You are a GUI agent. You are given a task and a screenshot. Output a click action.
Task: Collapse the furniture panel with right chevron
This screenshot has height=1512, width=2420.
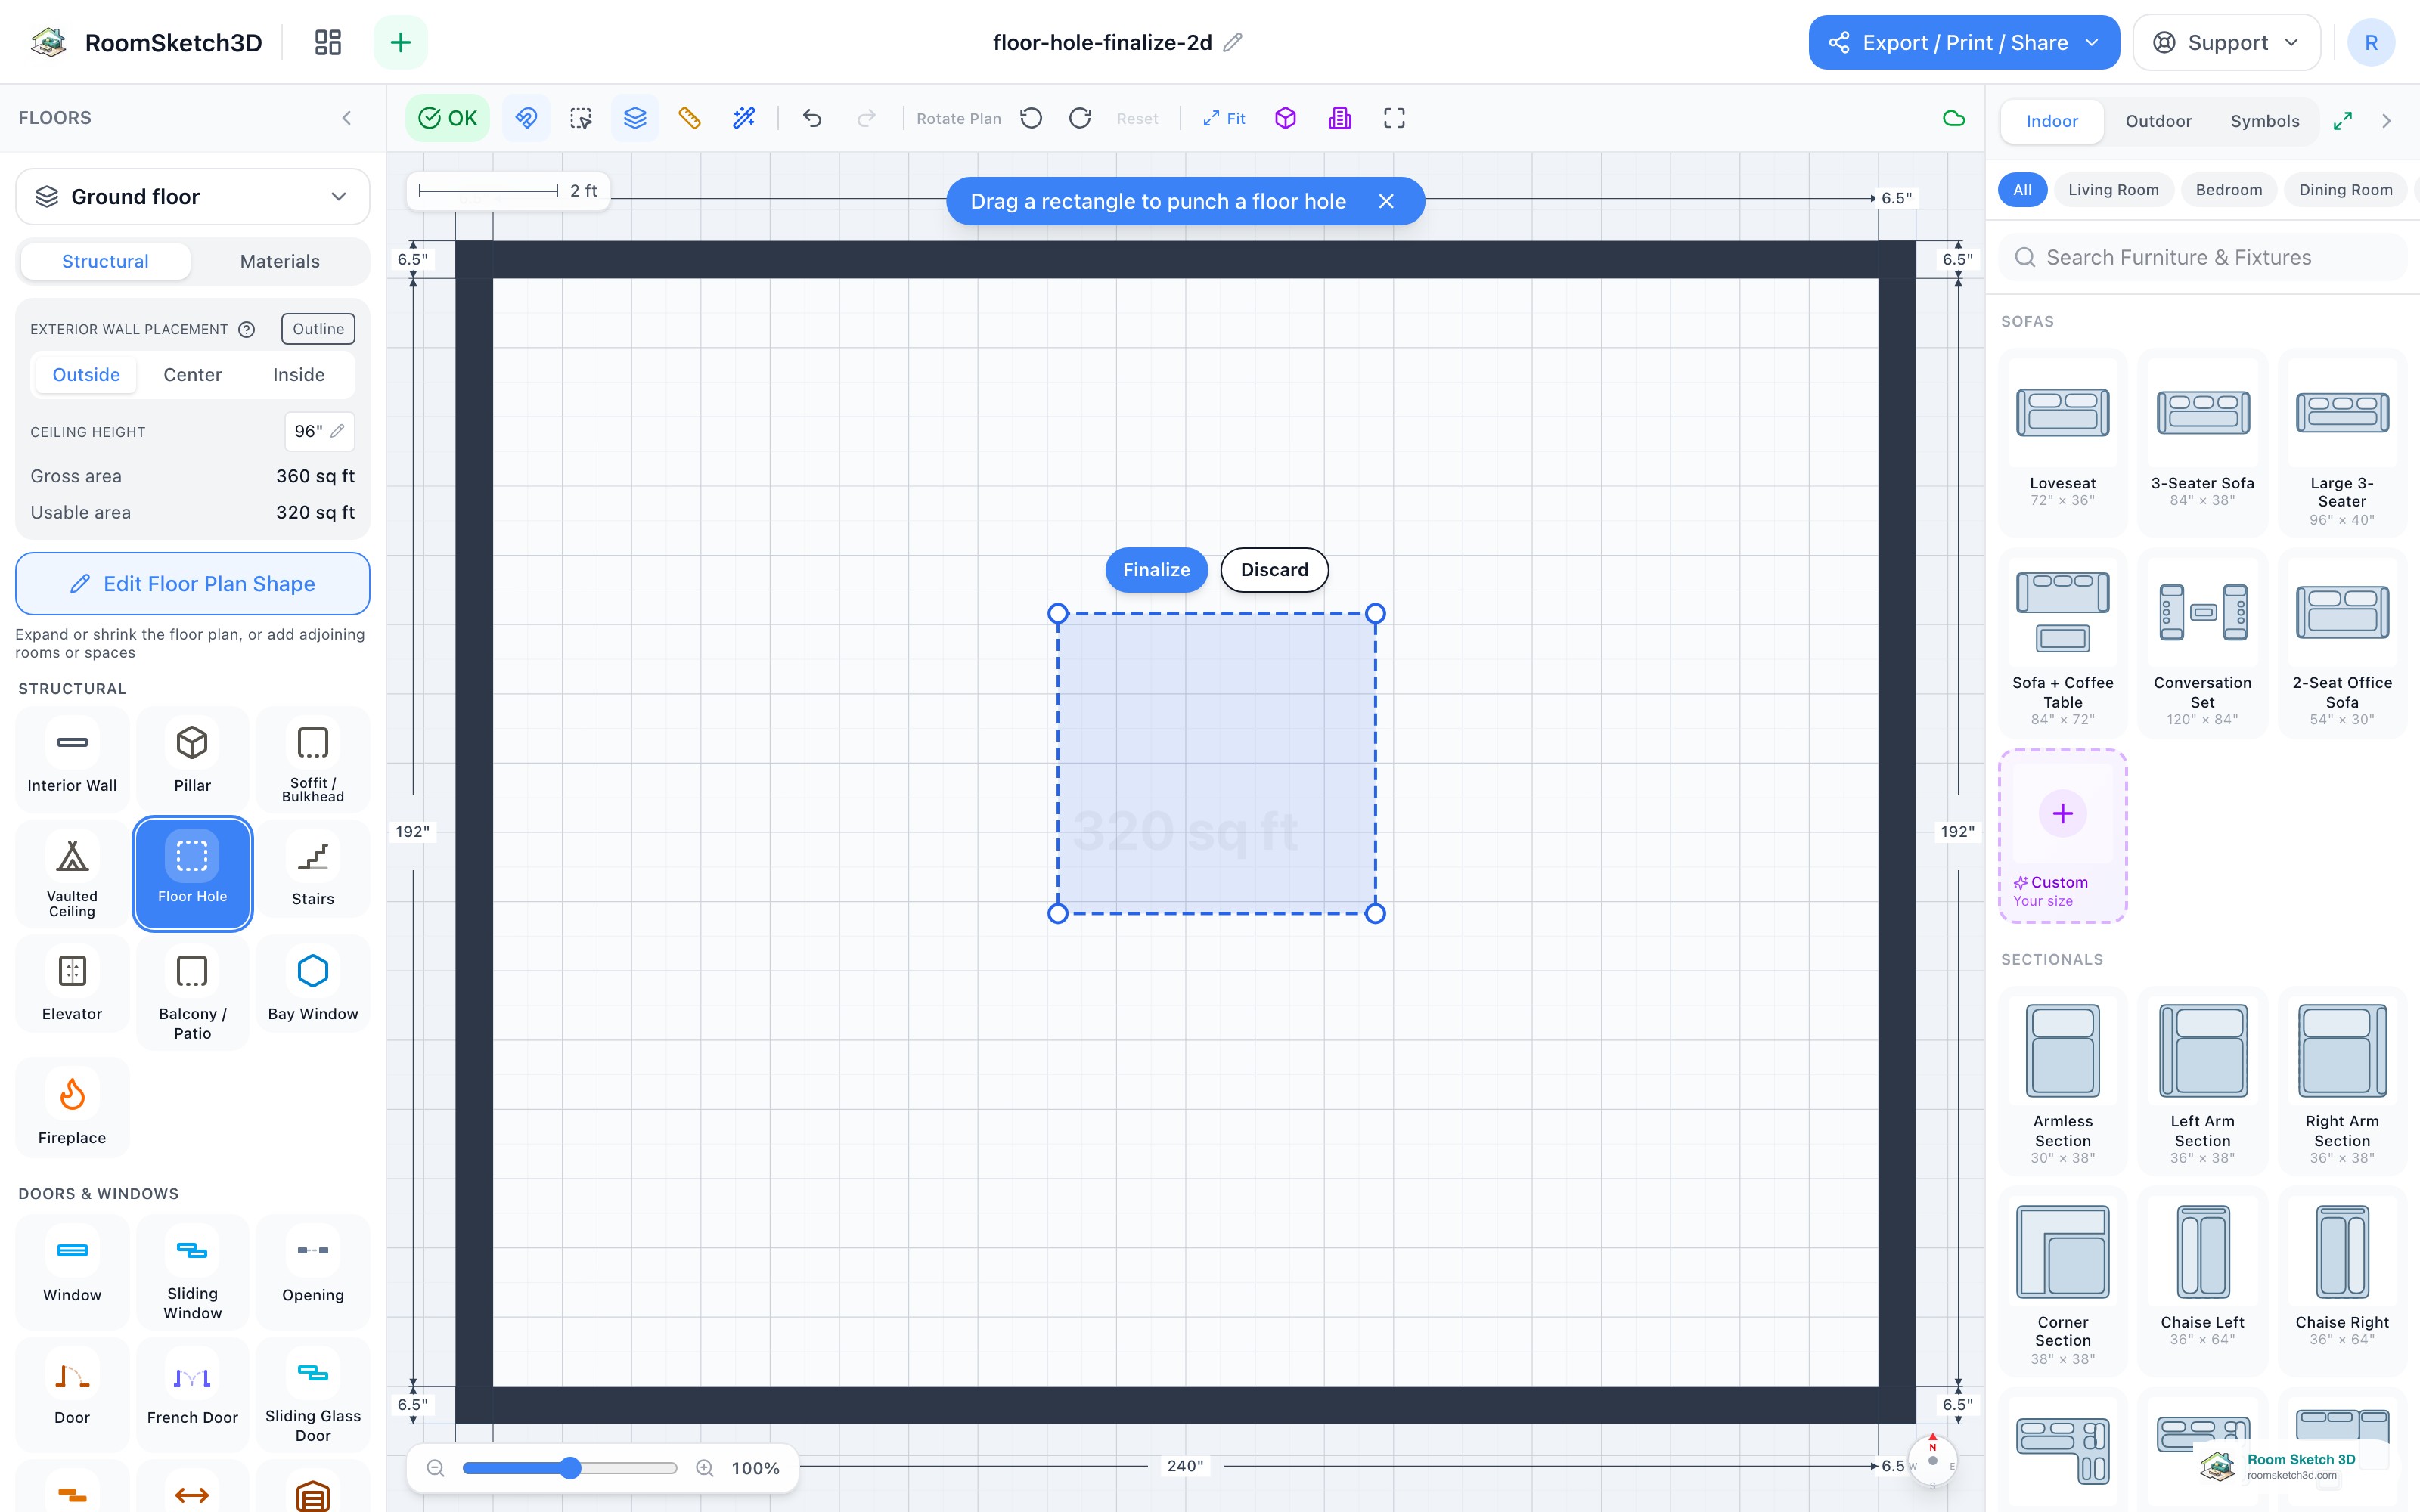[2386, 121]
